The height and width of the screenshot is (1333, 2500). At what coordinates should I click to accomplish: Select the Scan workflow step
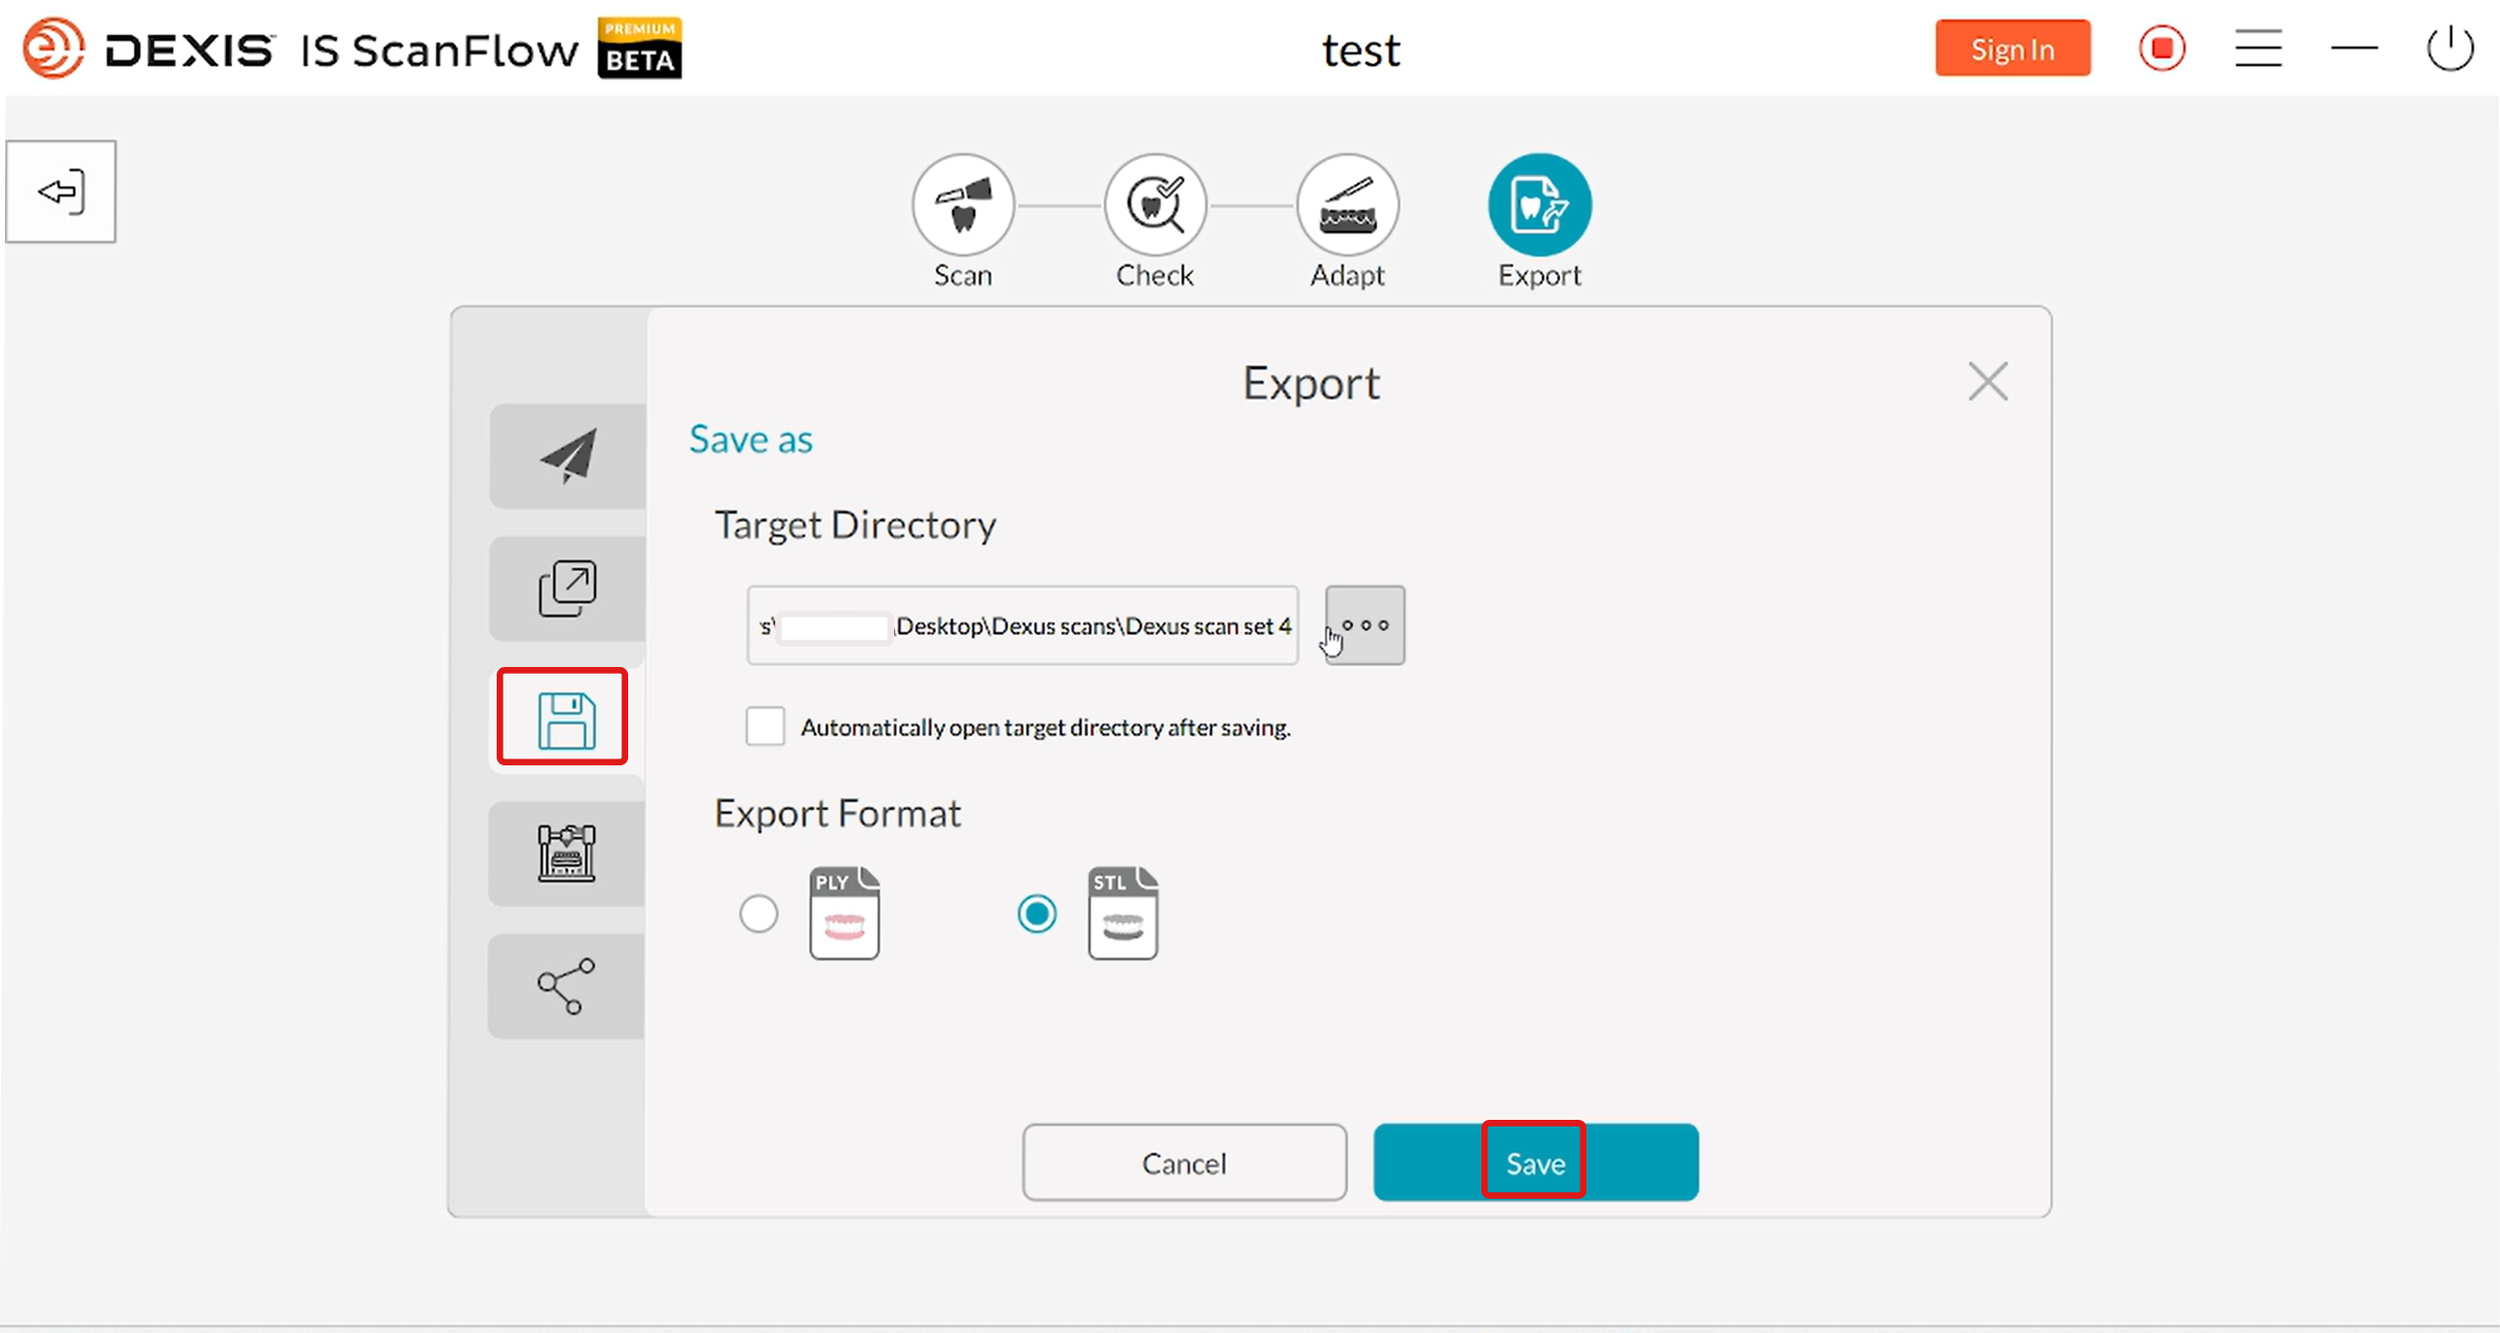963,204
